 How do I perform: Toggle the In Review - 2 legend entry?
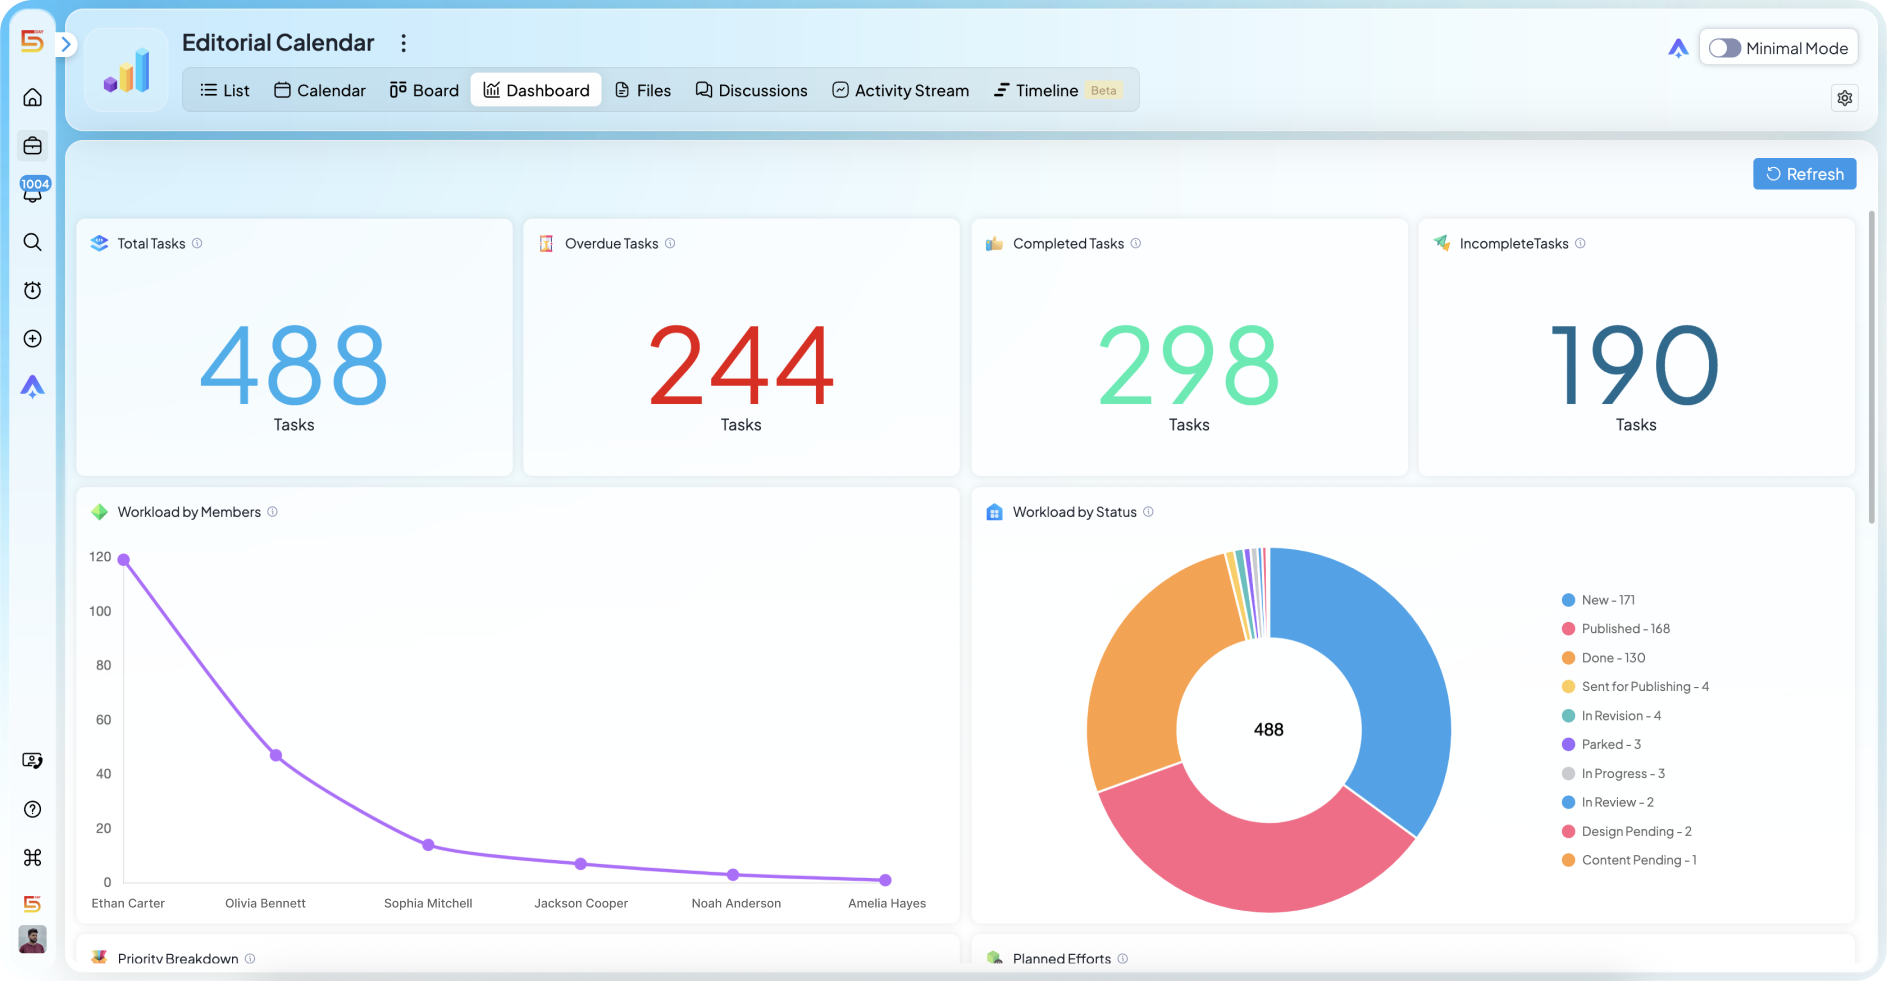pos(1608,802)
